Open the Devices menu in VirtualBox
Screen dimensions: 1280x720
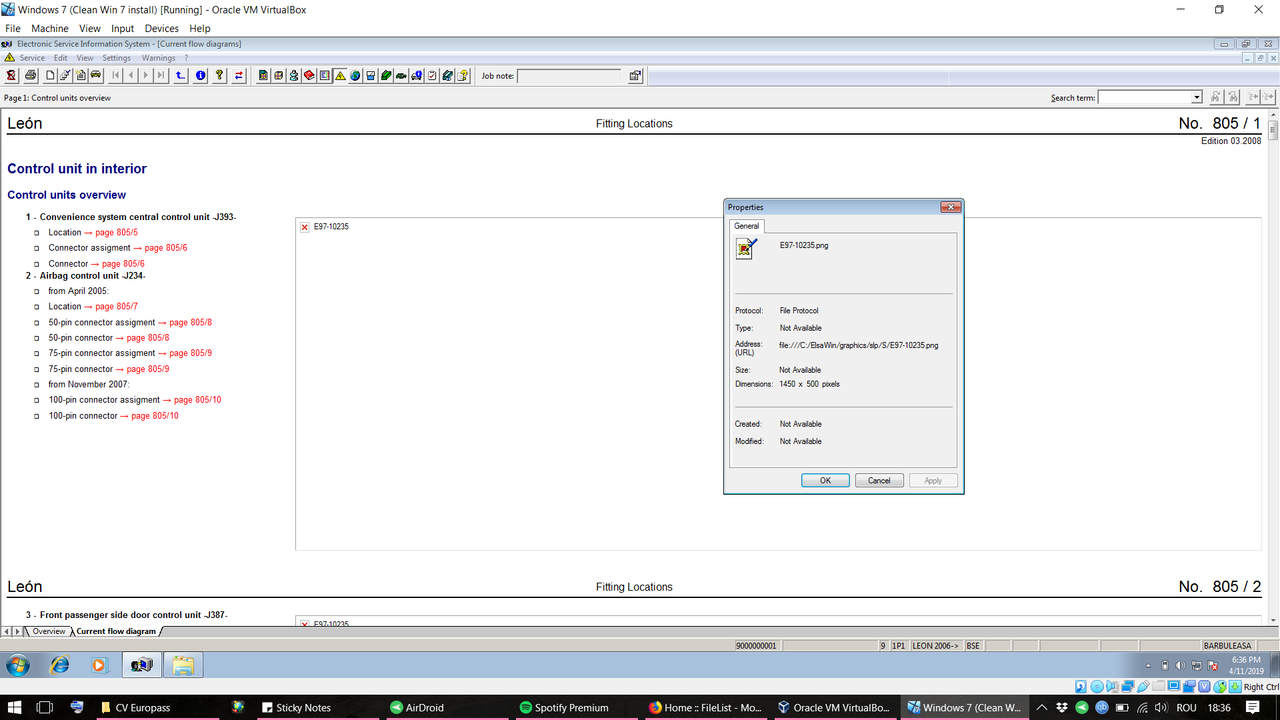[x=161, y=29]
